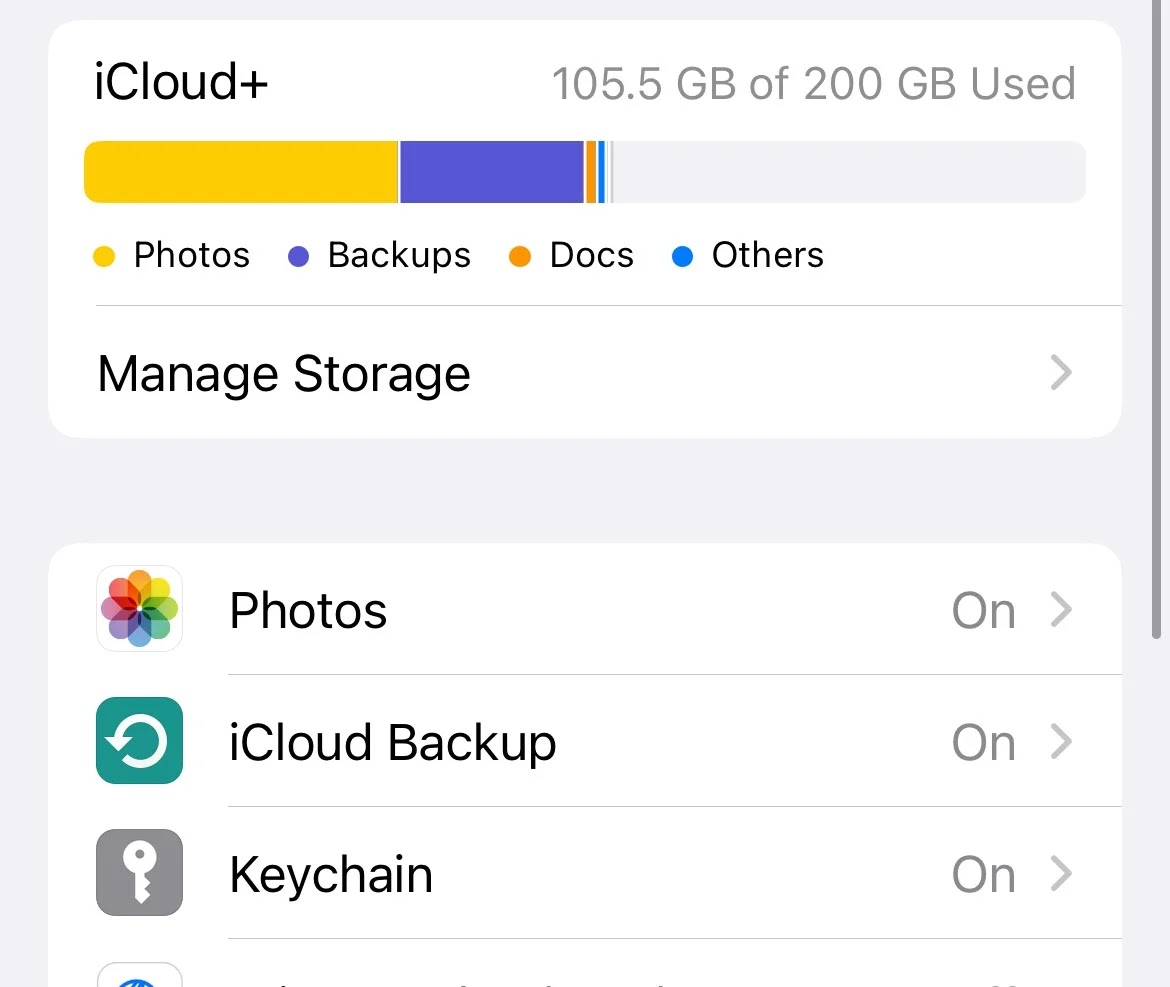Expand the iCloud Backup row chevron

[1061, 742]
